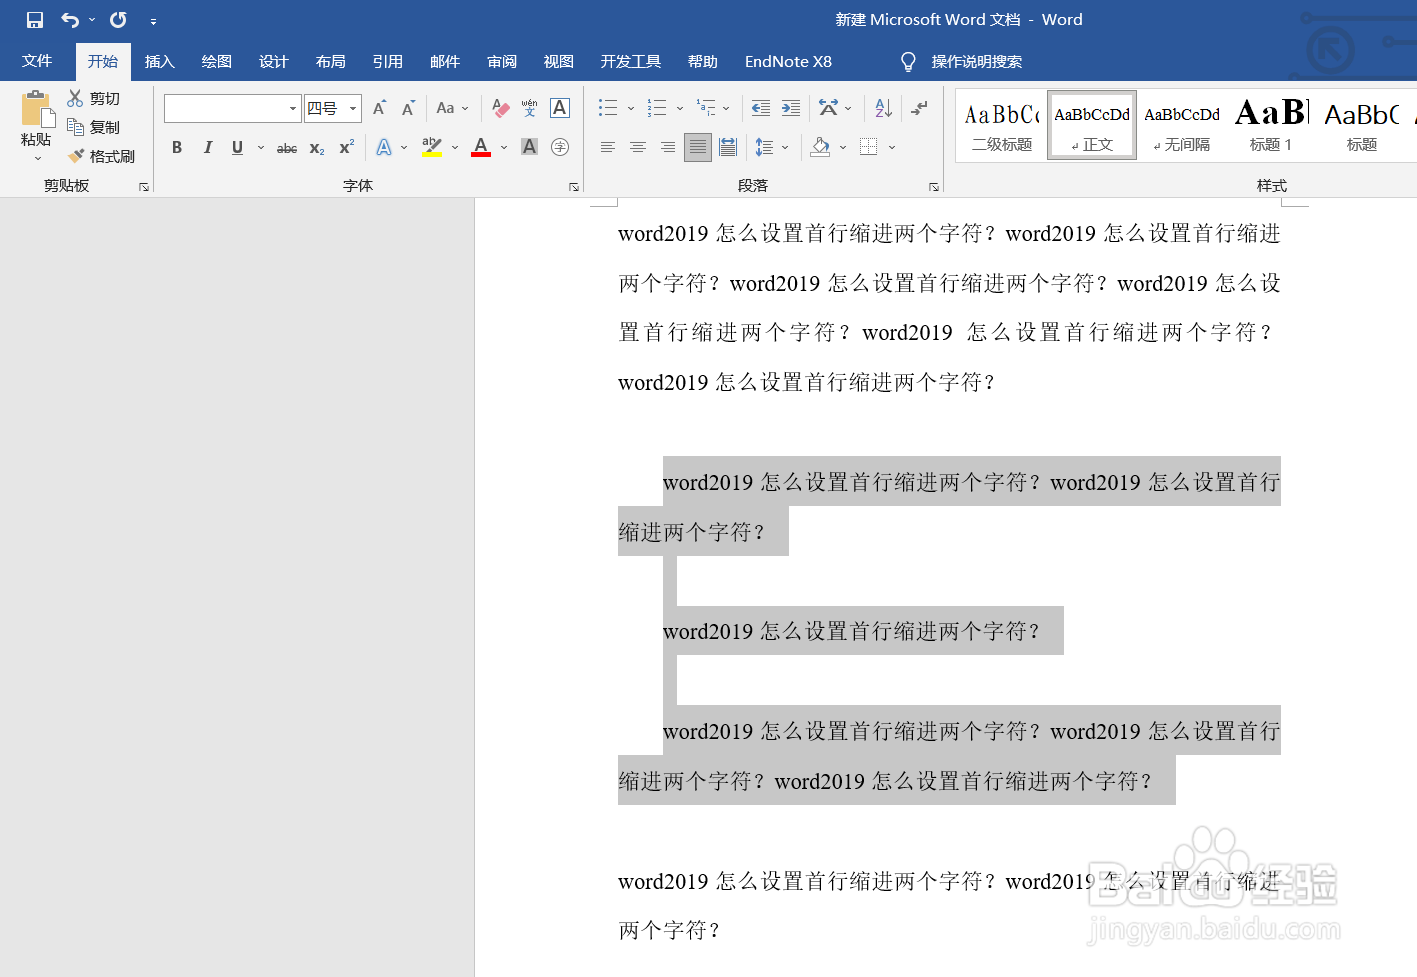This screenshot has width=1417, height=977.
Task: Decrease paragraph indent
Action: (761, 108)
